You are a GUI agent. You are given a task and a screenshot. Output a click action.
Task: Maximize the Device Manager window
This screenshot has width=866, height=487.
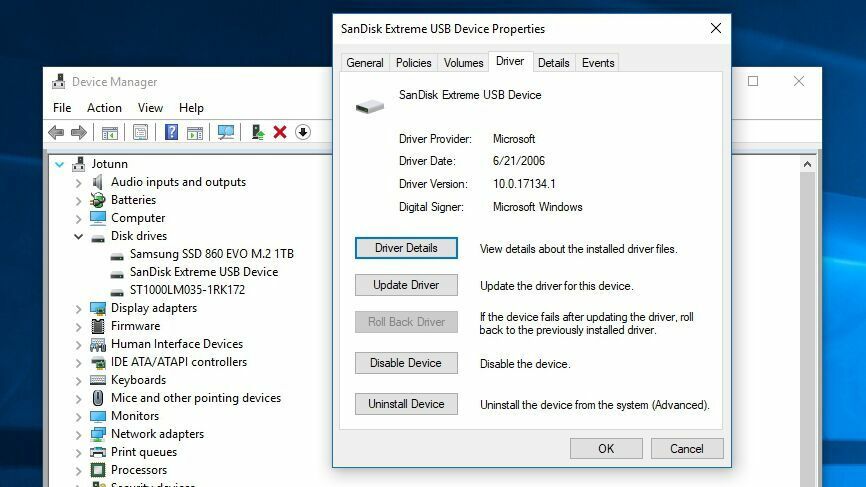[x=753, y=81]
